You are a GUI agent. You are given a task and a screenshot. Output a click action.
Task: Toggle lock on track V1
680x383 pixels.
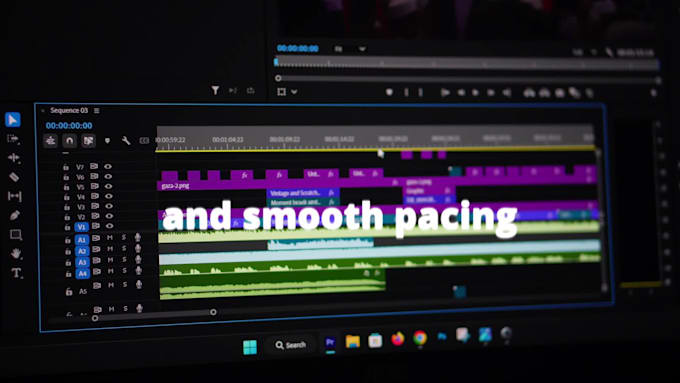tap(68, 227)
